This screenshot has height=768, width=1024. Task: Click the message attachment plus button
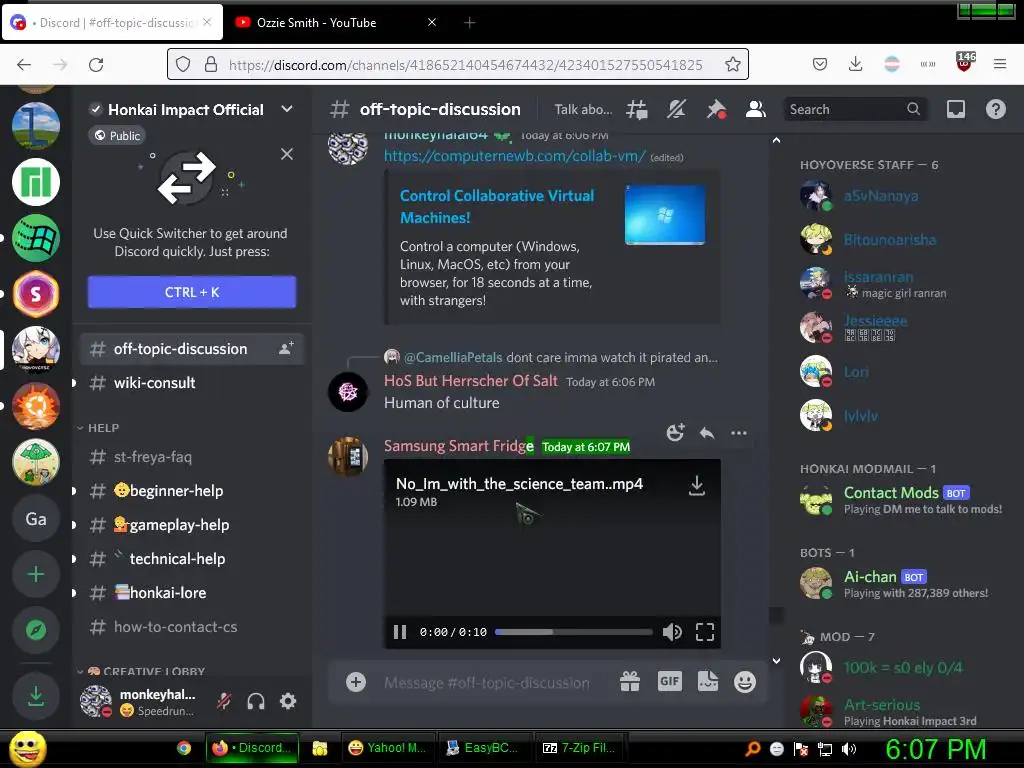coord(356,682)
